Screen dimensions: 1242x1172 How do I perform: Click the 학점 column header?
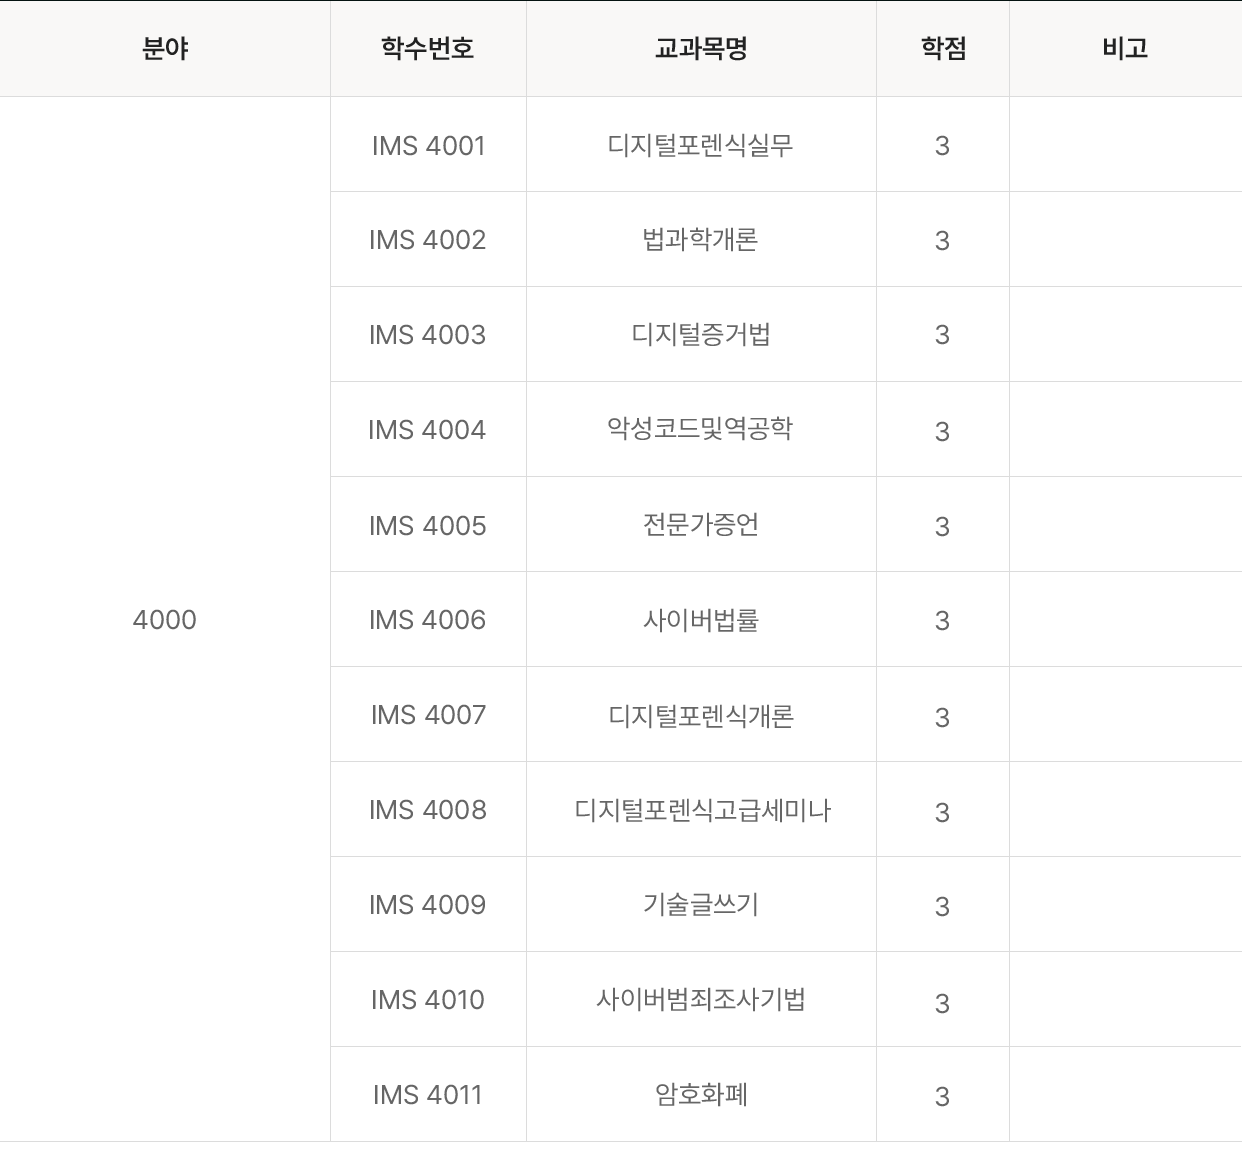943,49
